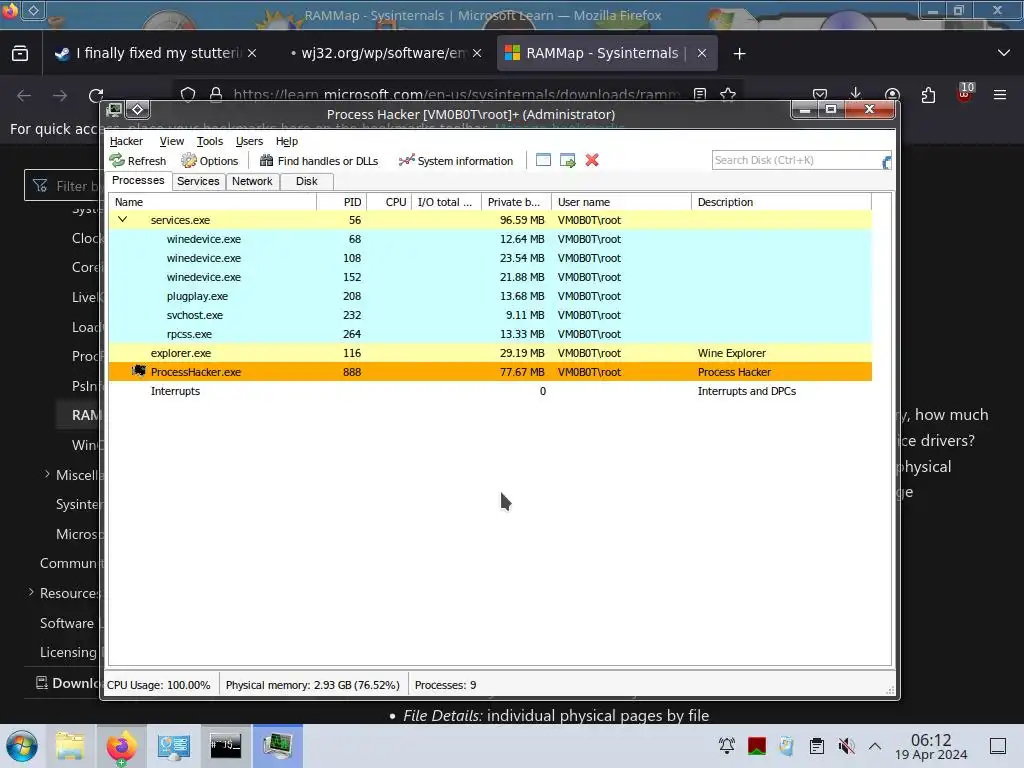Open System information graph button
This screenshot has width=1024, height=768.
456,161
